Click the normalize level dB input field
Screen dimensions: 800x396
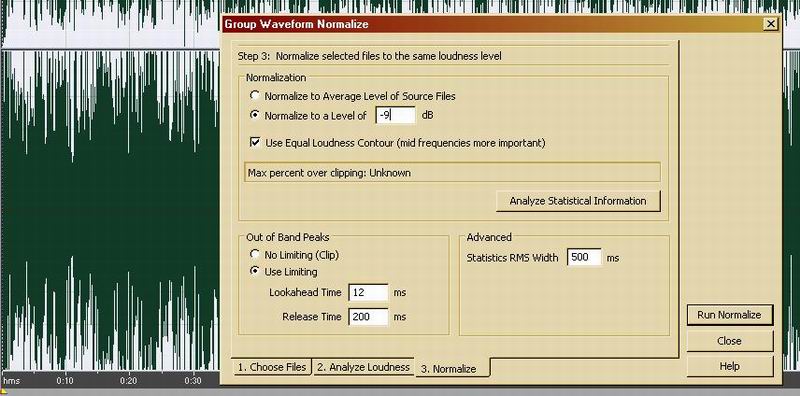click(396, 115)
